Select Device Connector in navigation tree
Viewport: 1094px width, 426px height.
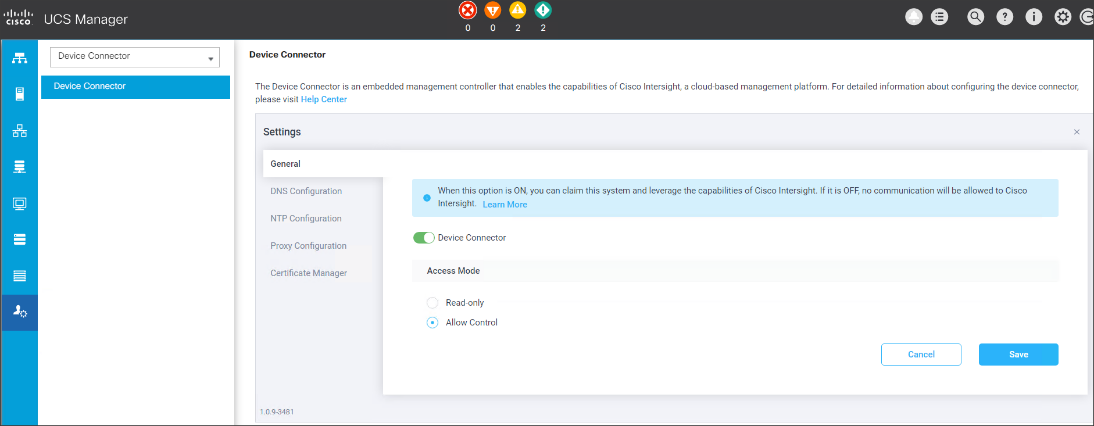[x=135, y=86]
